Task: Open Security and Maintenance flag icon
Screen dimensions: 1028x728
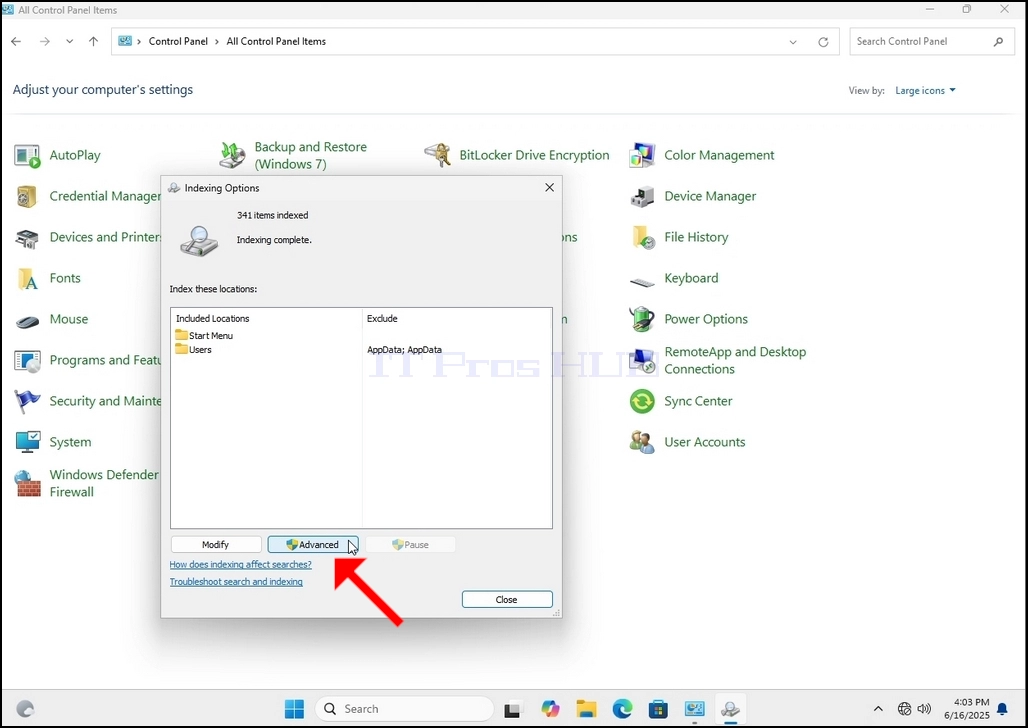Action: (27, 401)
